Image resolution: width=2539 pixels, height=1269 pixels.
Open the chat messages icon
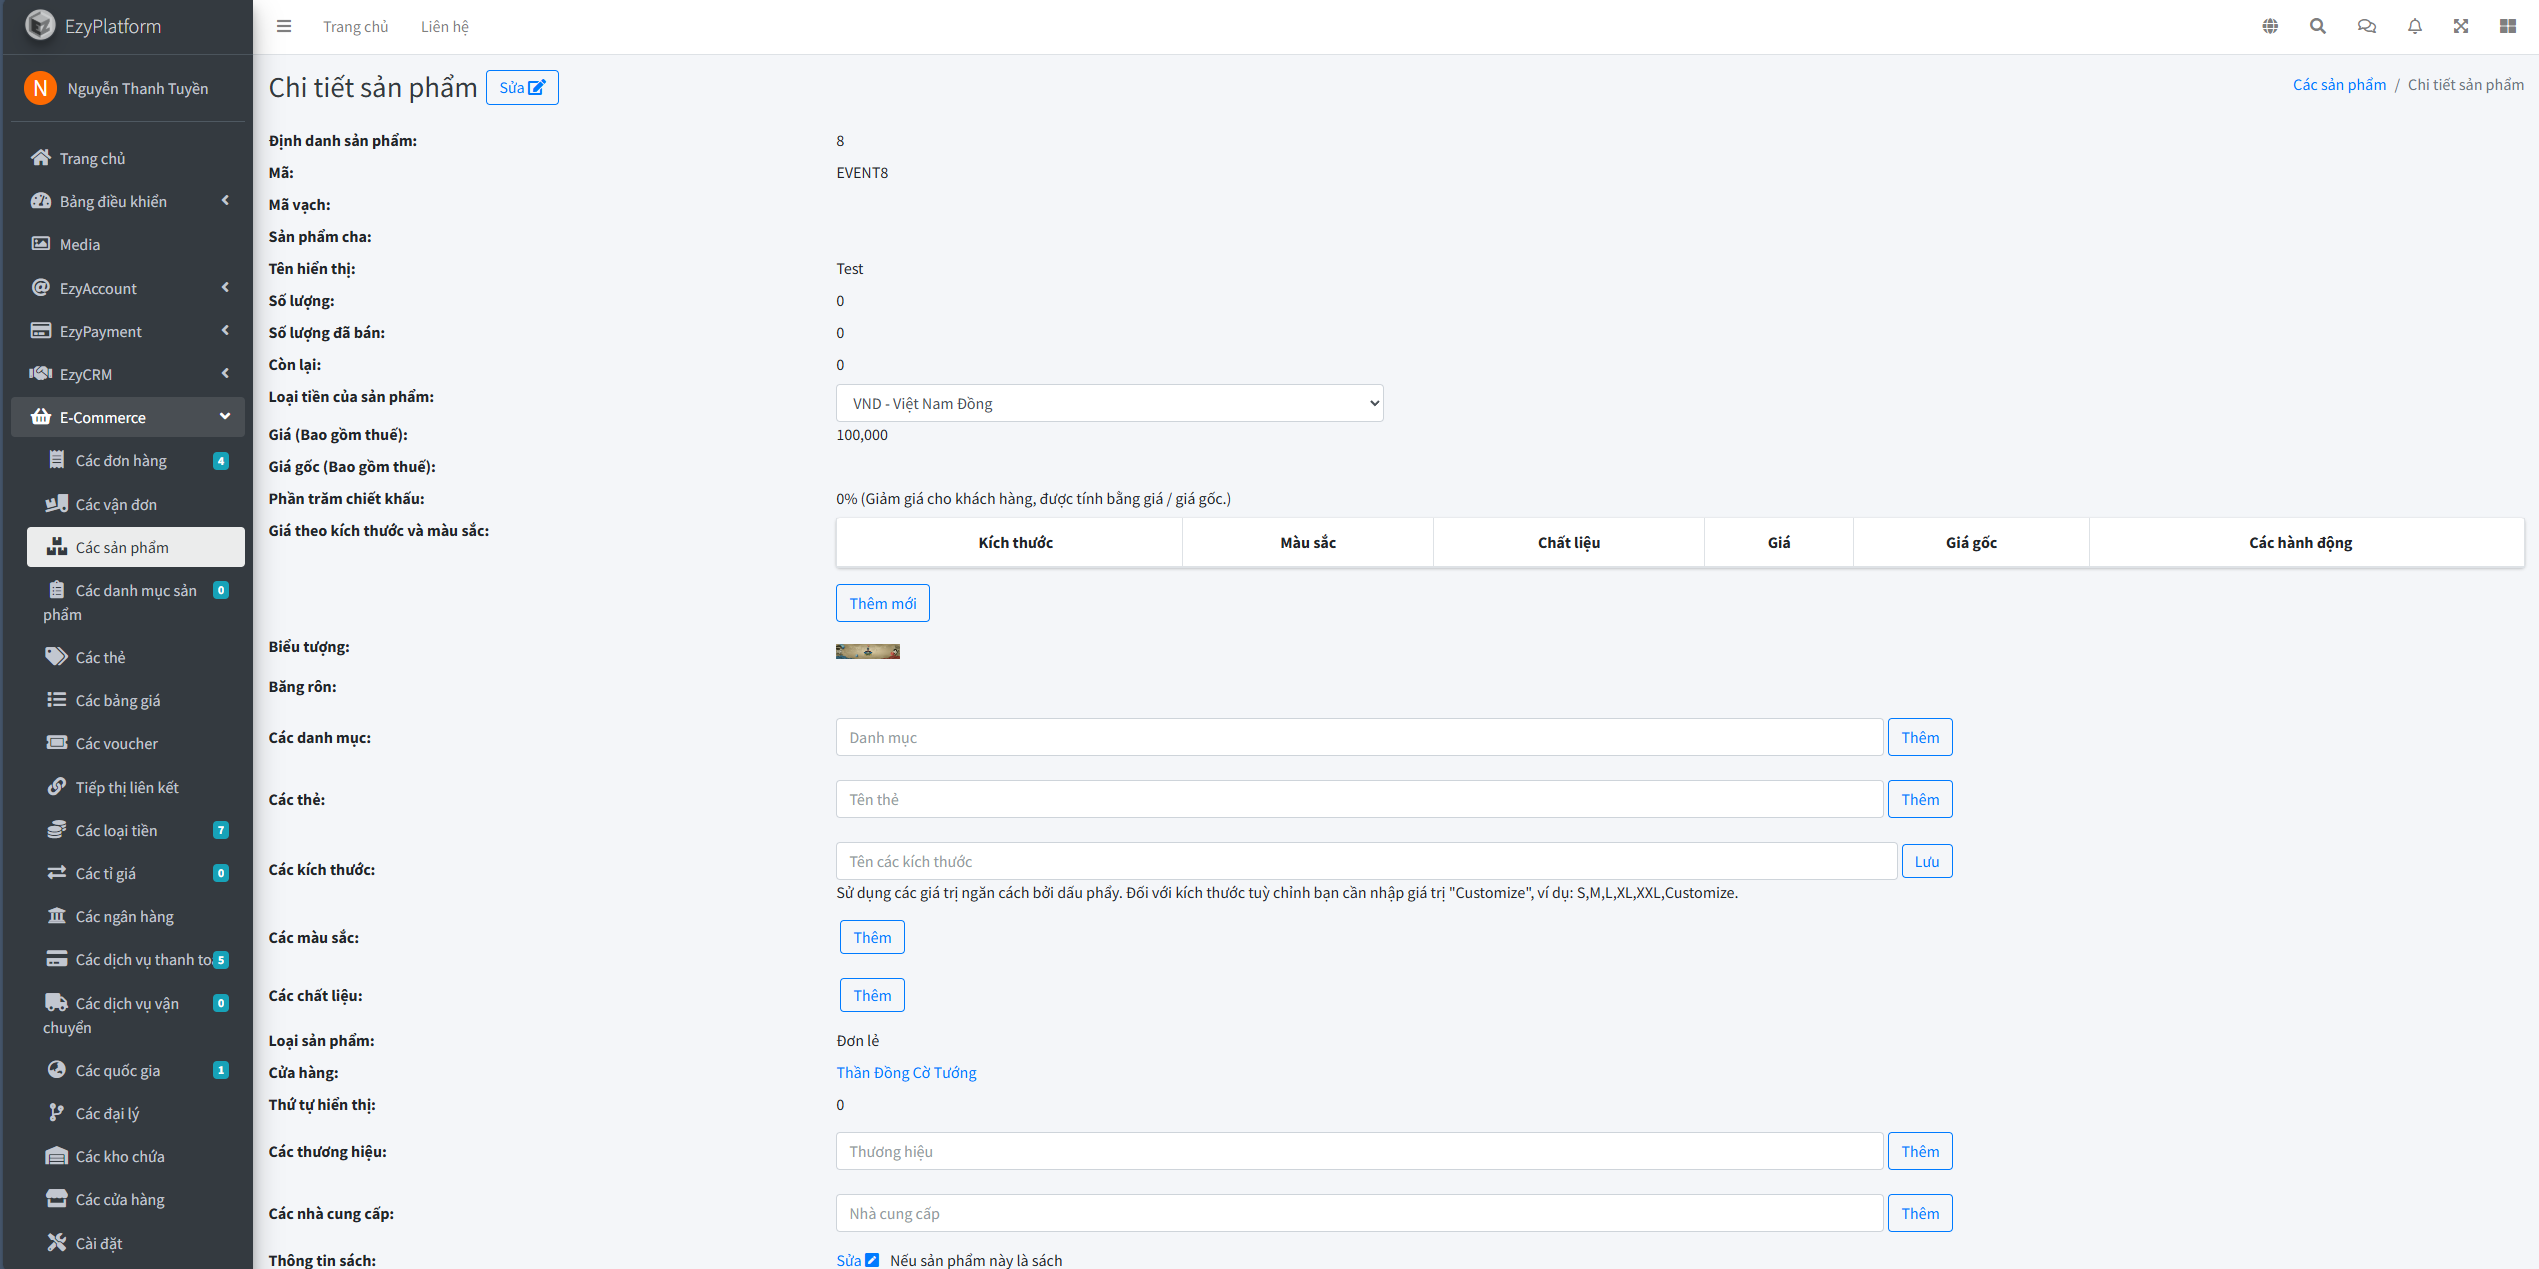point(2366,26)
